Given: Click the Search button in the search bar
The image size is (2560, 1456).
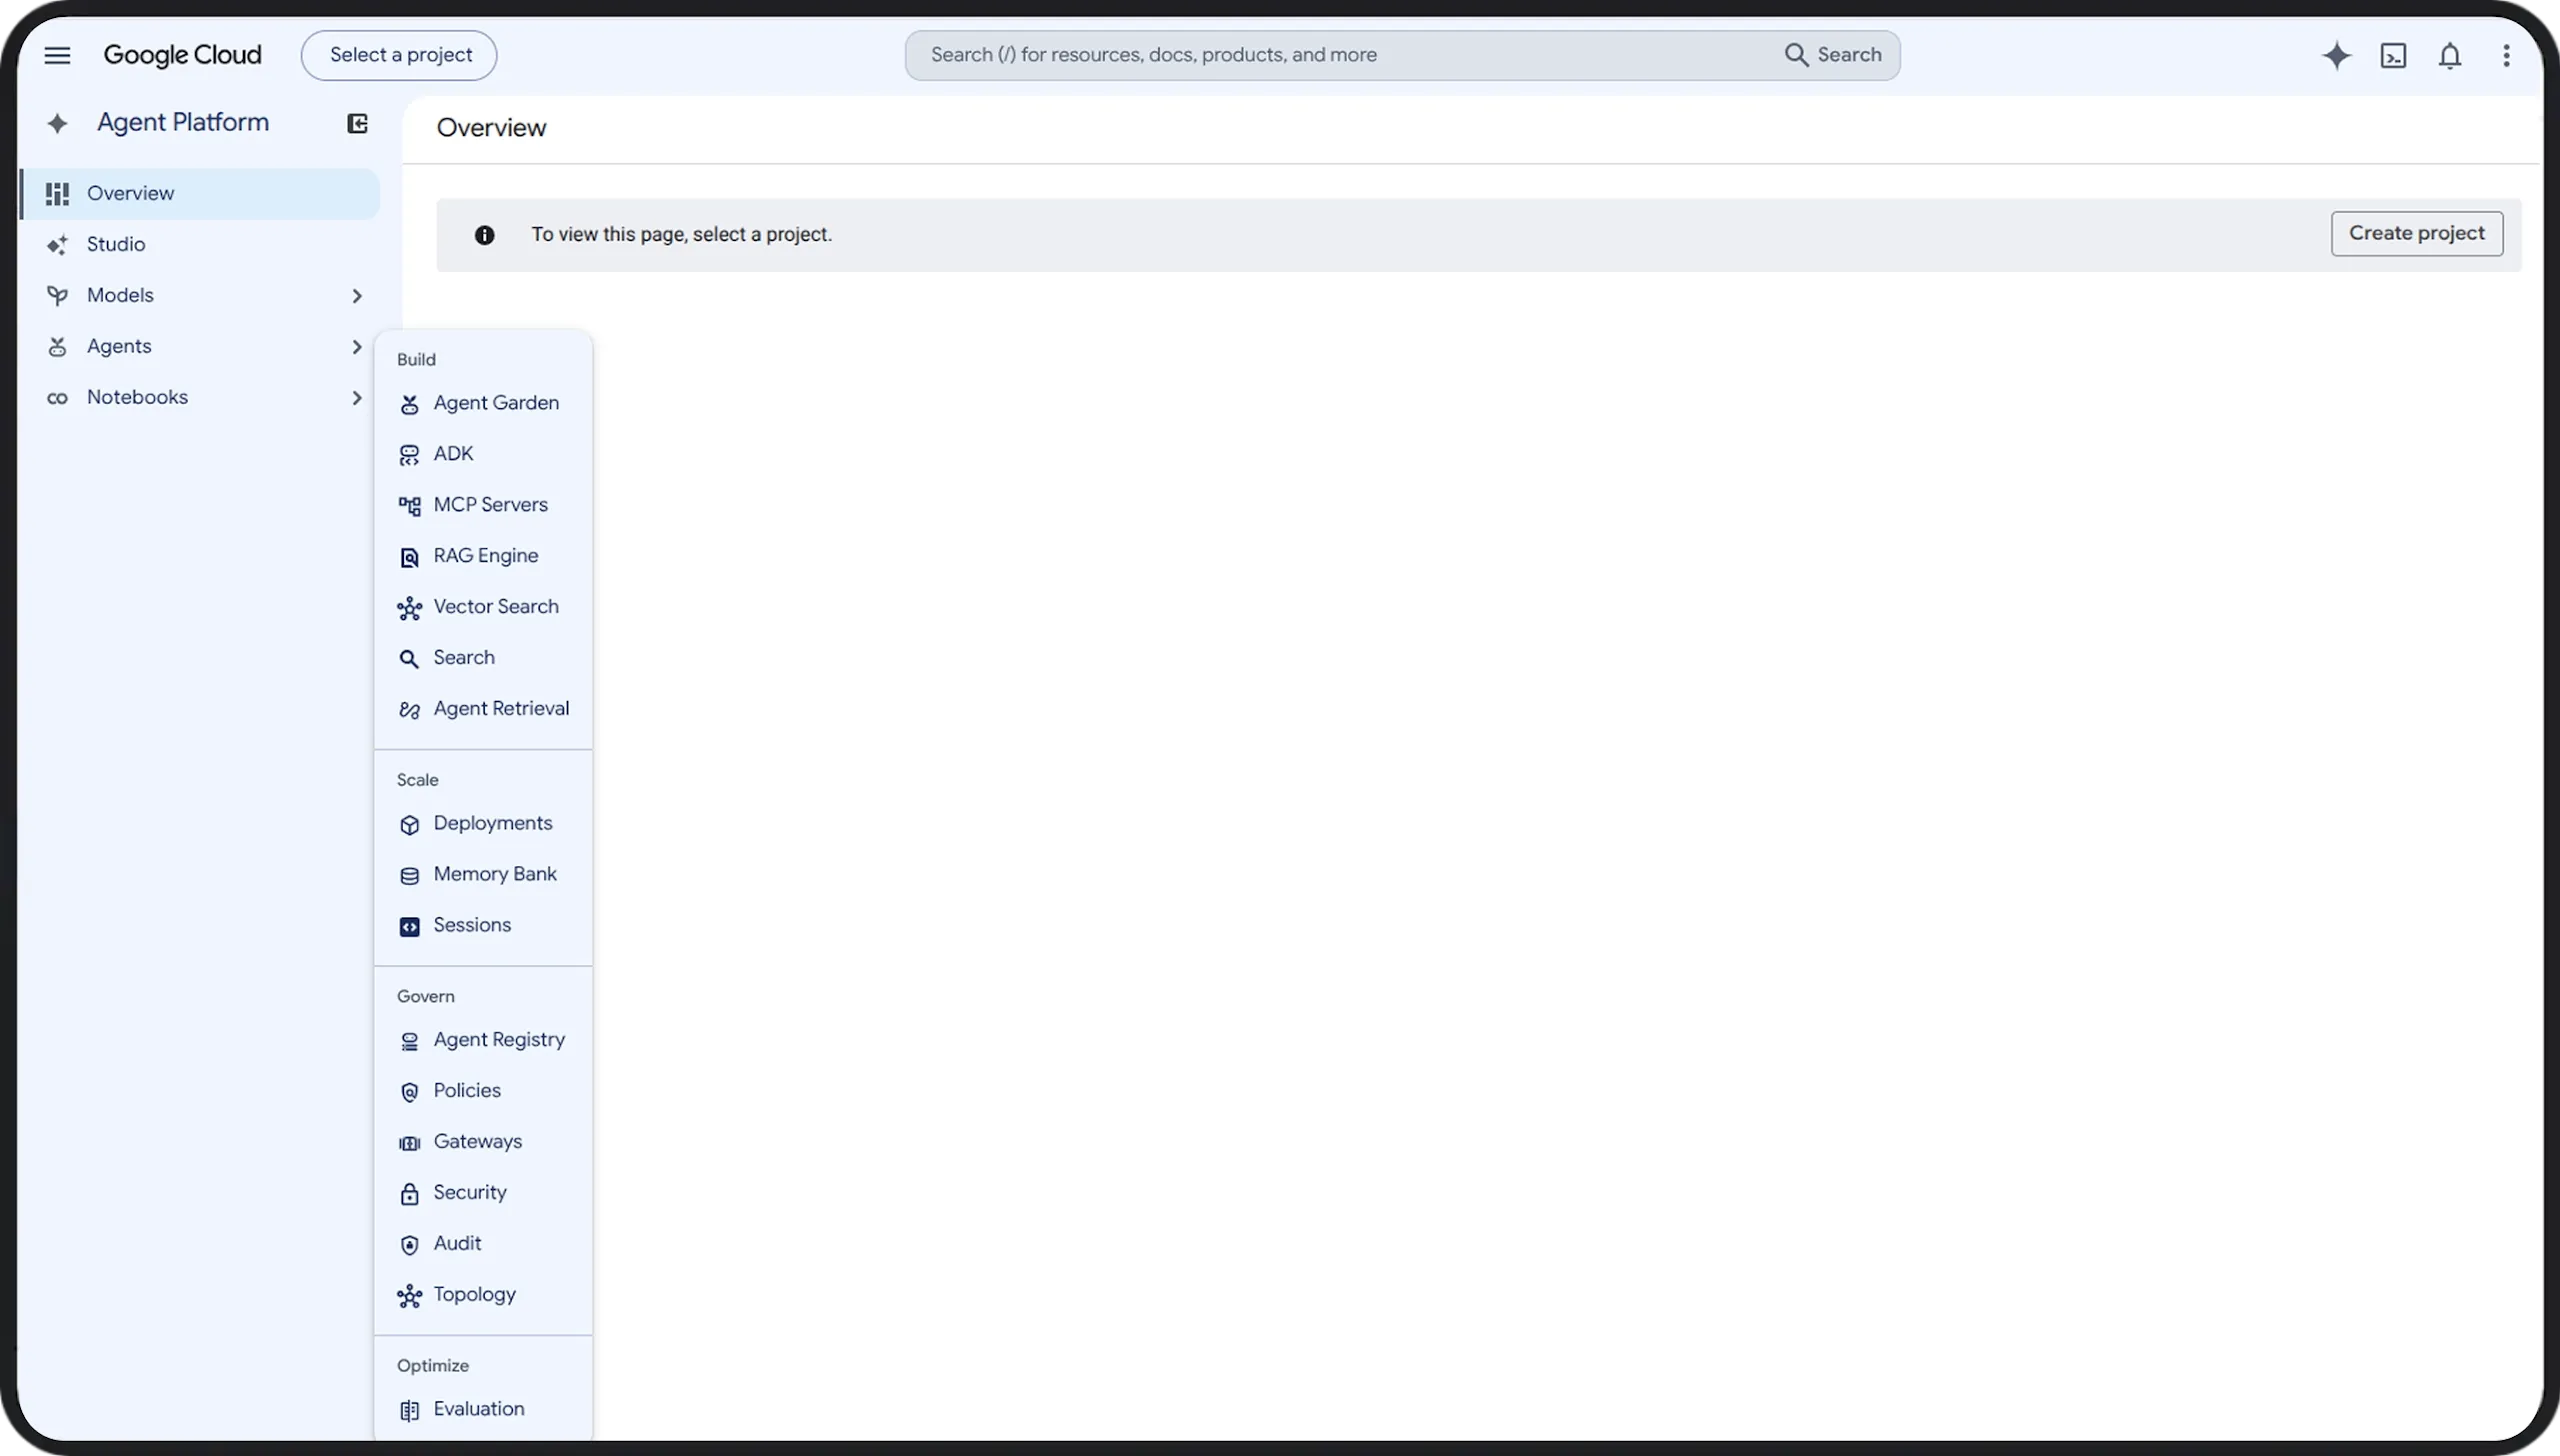Looking at the screenshot, I should click(1833, 55).
